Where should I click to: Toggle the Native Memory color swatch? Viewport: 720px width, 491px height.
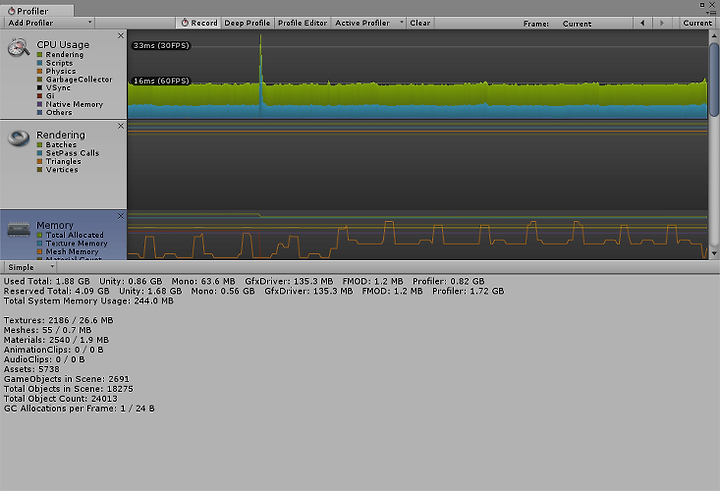[40, 104]
